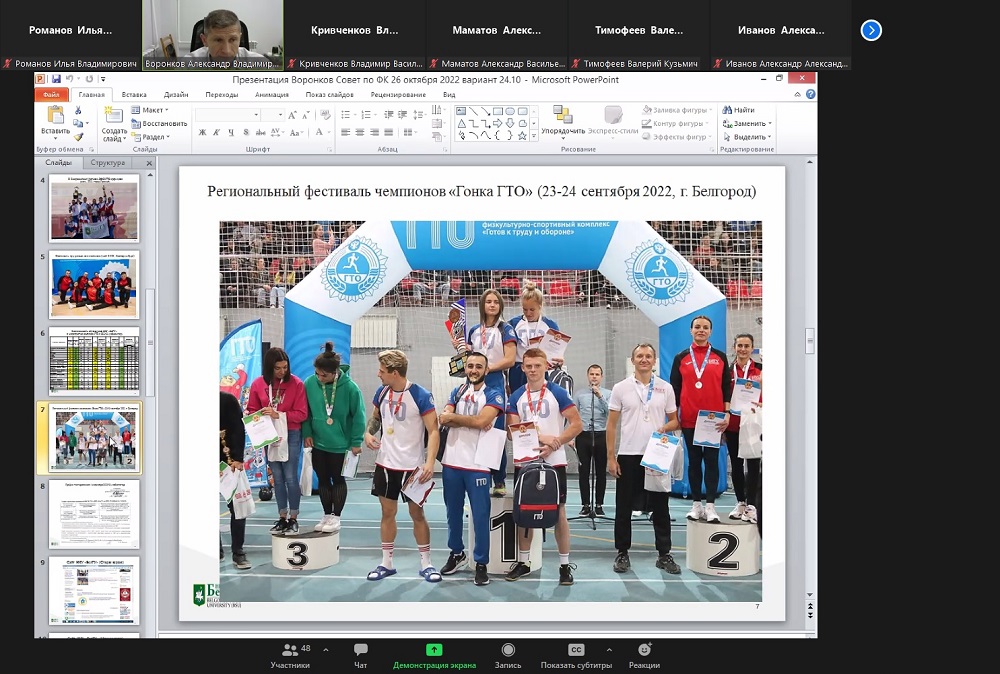Viewport: 1000px width, 674px height.
Task: Open the Reactions (Реакции) icon
Action: pyautogui.click(x=644, y=650)
